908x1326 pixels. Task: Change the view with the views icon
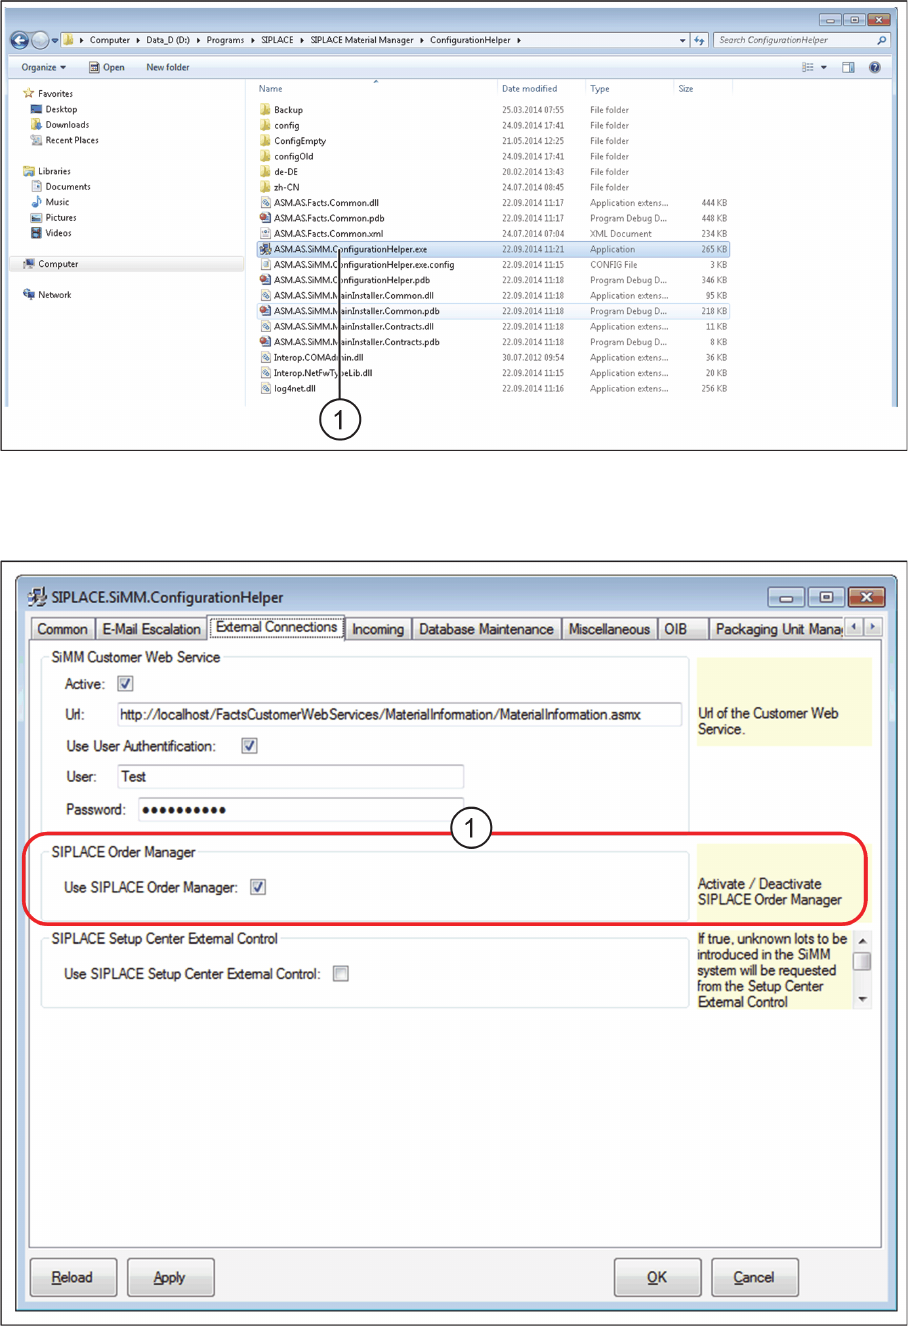pos(807,67)
